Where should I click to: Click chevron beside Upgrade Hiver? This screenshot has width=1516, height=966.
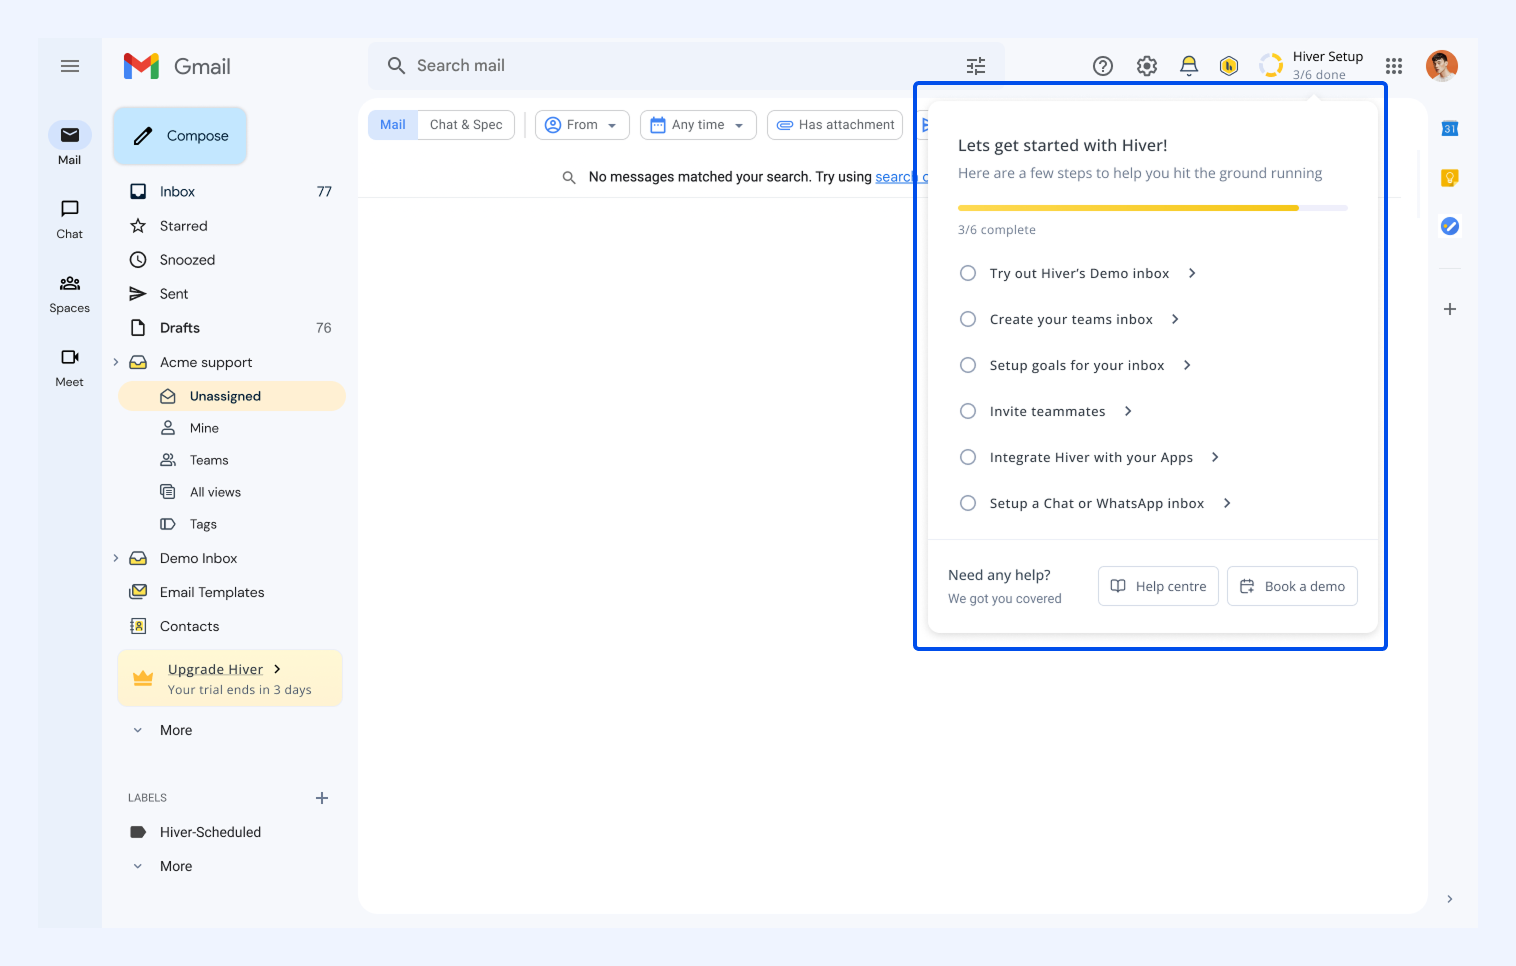pos(277,669)
